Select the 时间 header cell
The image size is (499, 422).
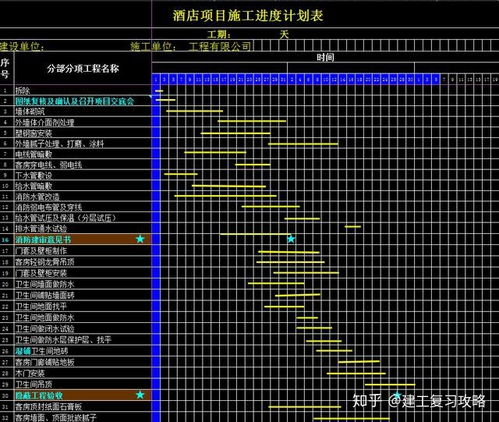point(325,57)
